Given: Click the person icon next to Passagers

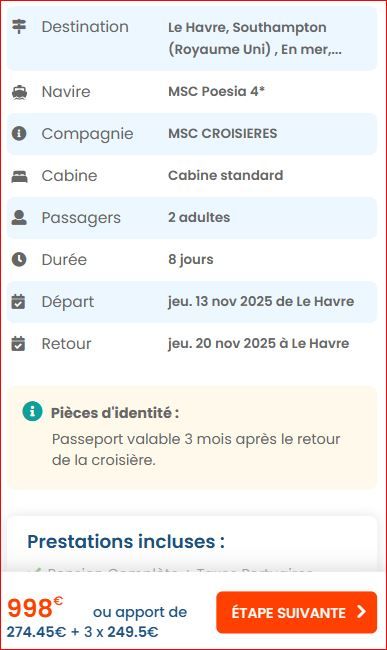Looking at the screenshot, I should (19, 218).
